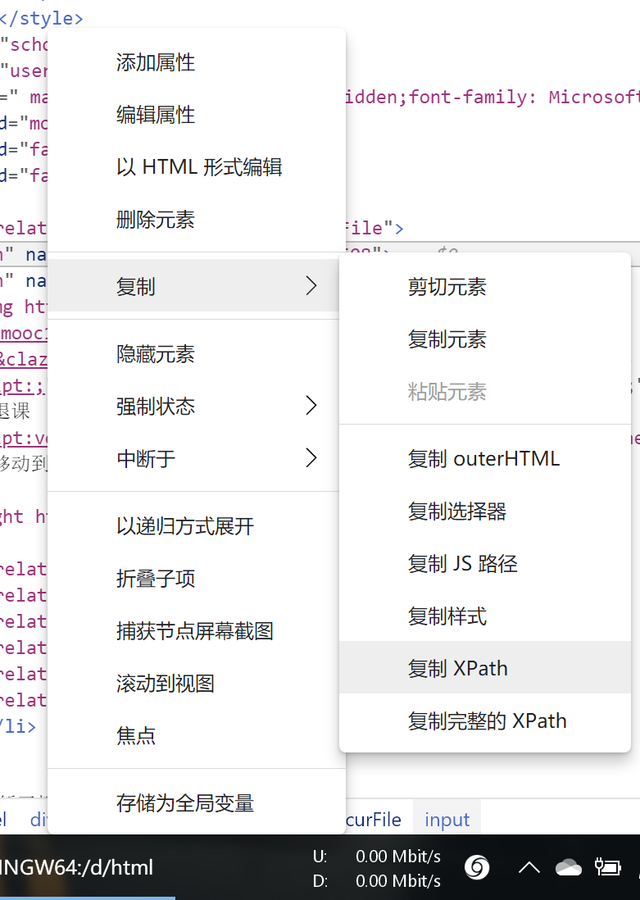Select 添加属性 from the context menu
Image resolution: width=640 pixels, height=900 pixels.
click(155, 63)
